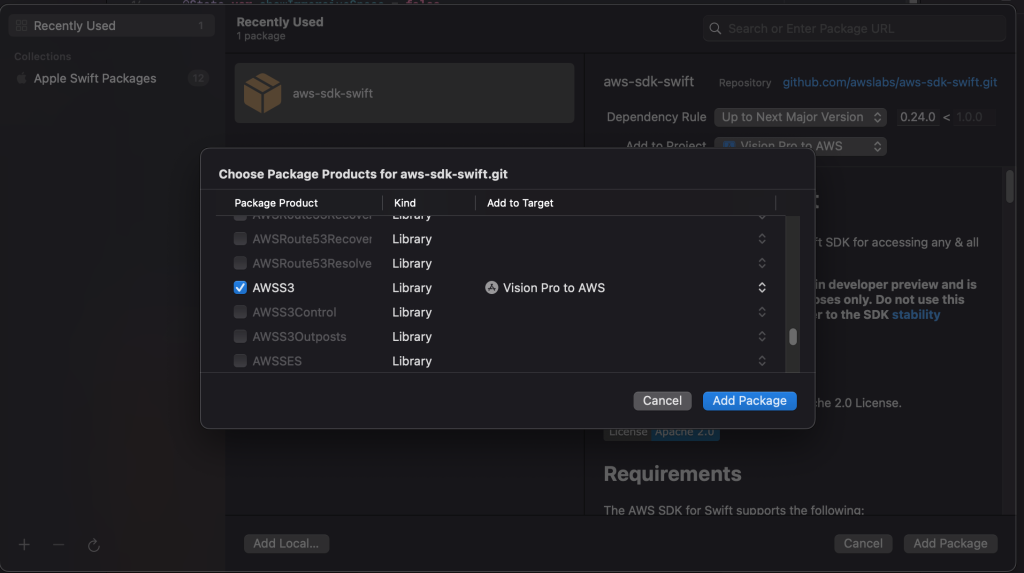Image resolution: width=1024 pixels, height=573 pixels.
Task: Open target stepper for AWSRoute53Resolver row
Action: coord(761,263)
